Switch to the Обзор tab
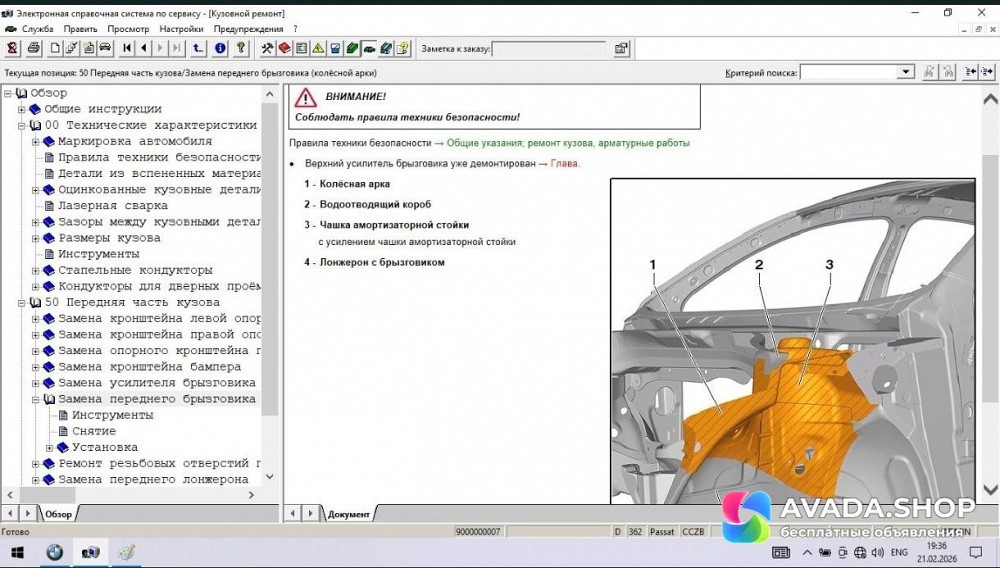 pyautogui.click(x=58, y=514)
